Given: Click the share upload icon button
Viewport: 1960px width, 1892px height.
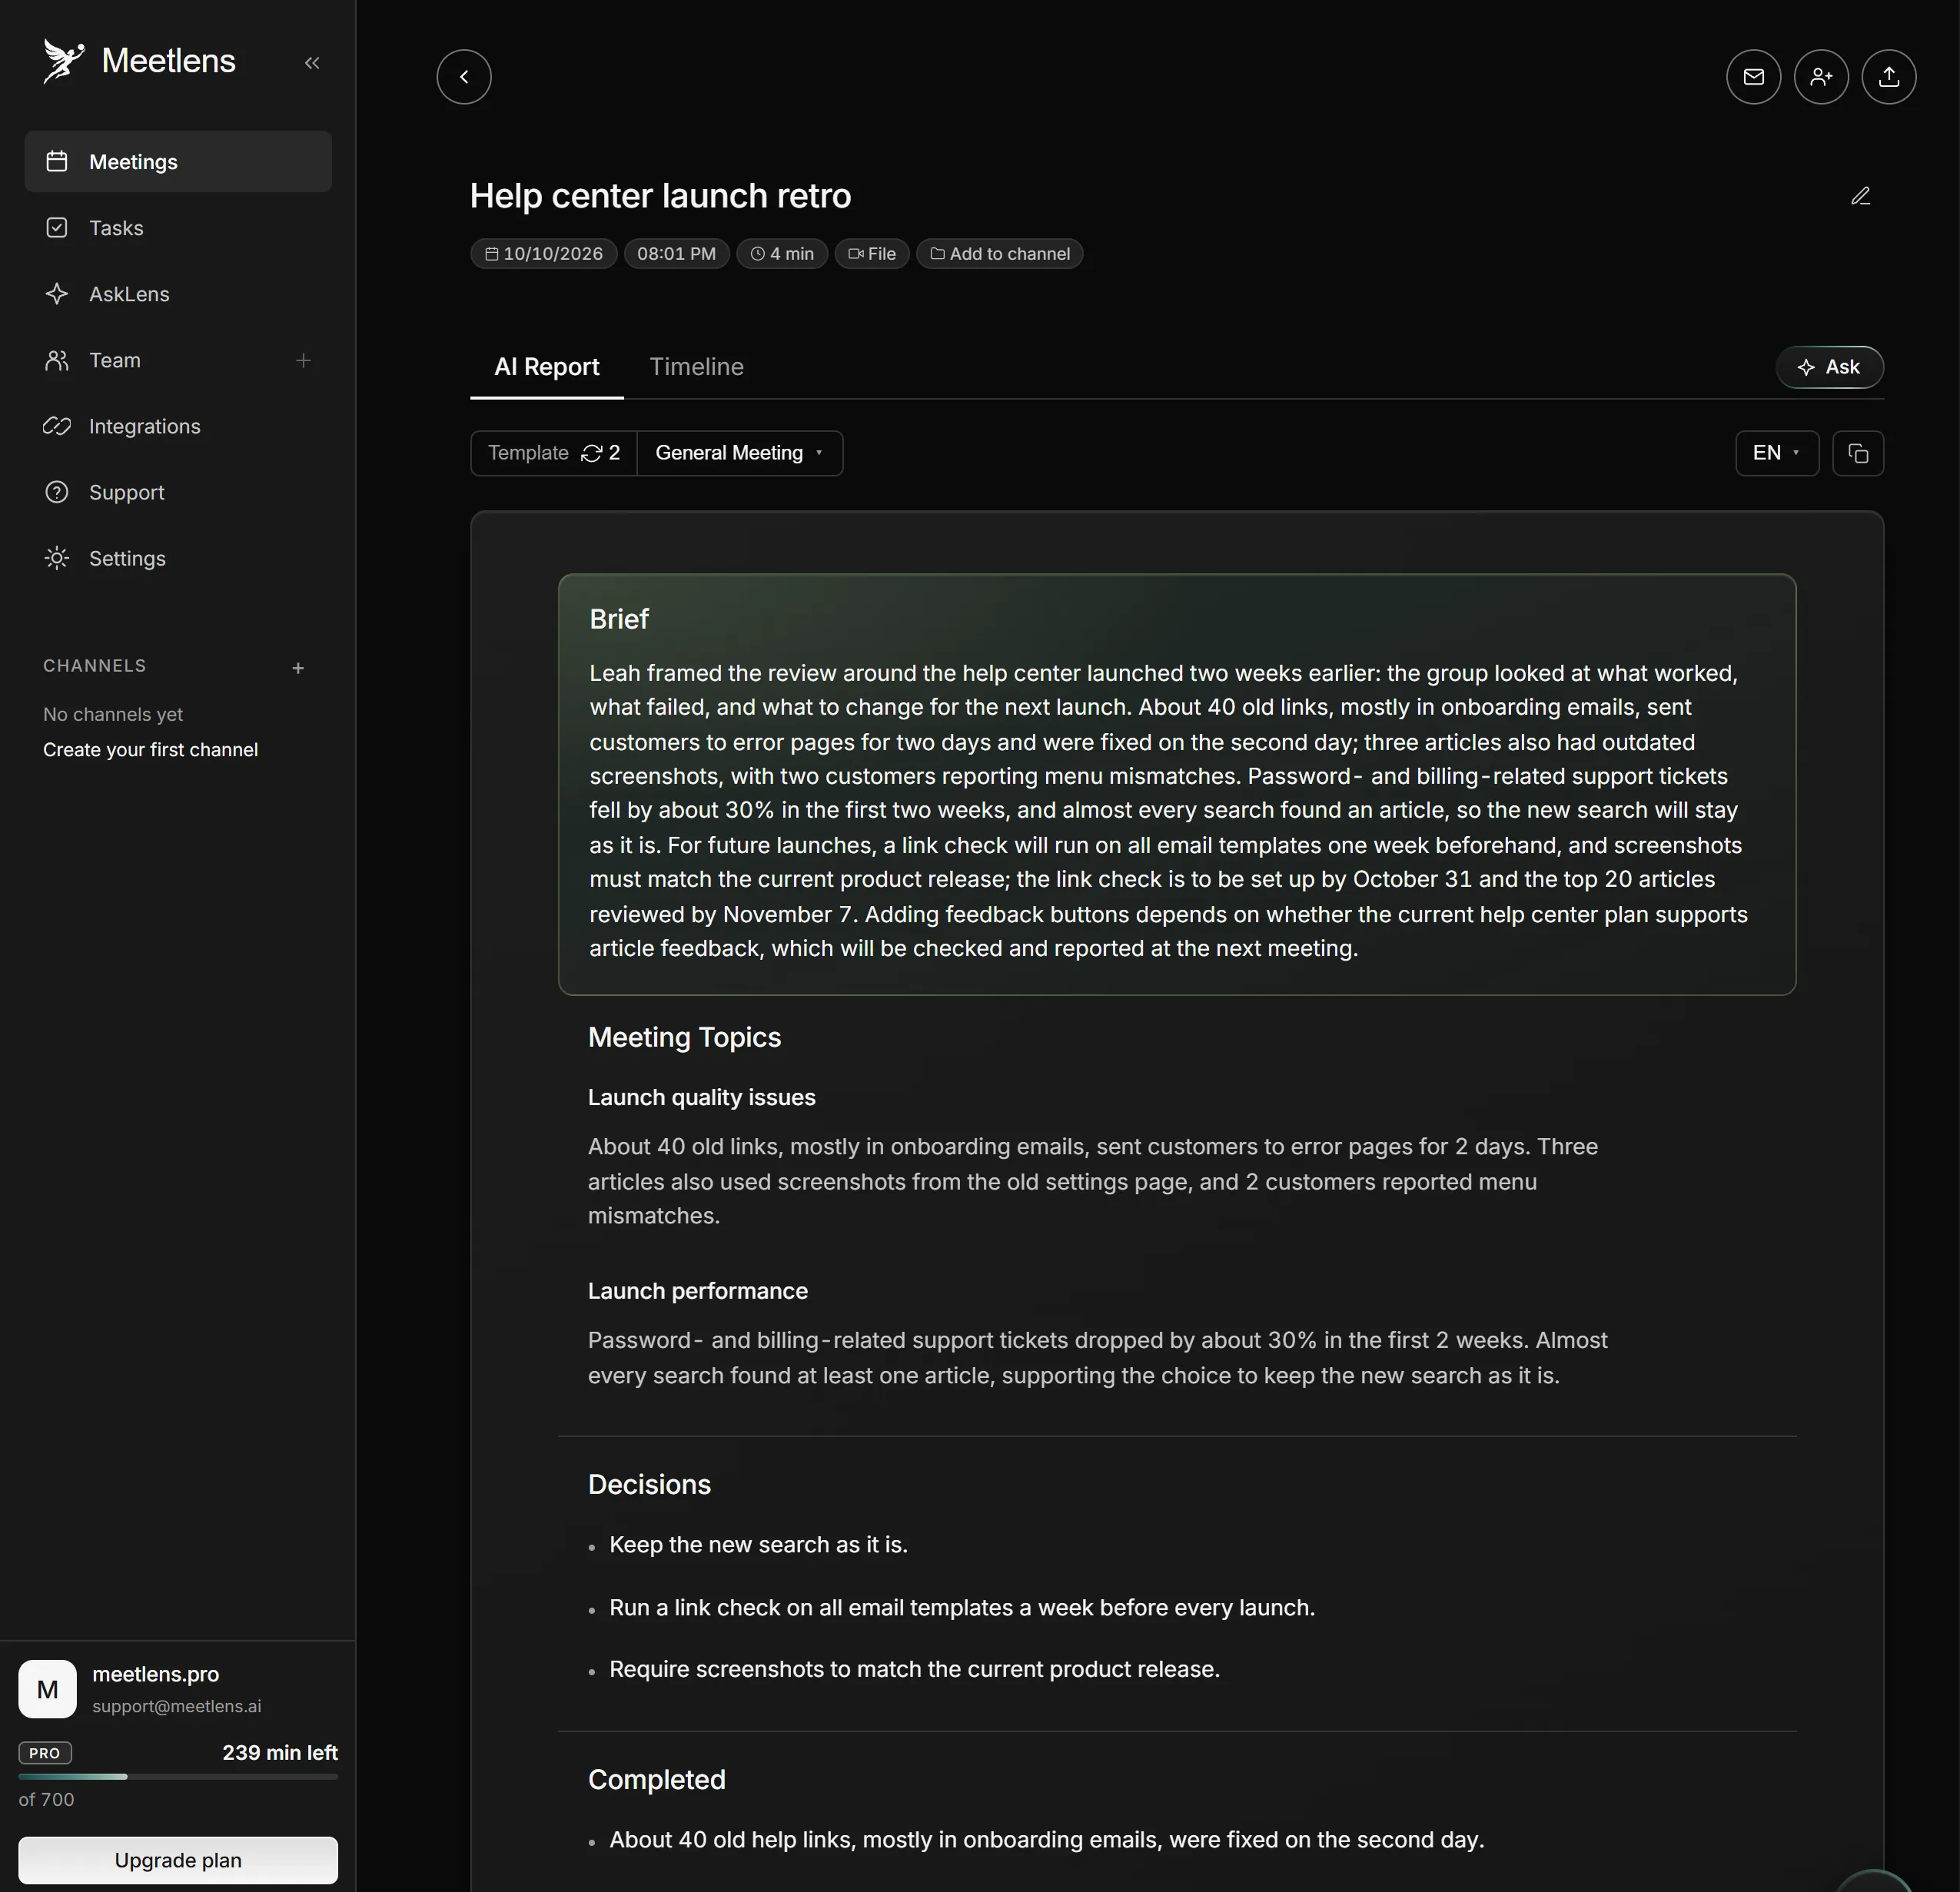Looking at the screenshot, I should coord(1888,77).
